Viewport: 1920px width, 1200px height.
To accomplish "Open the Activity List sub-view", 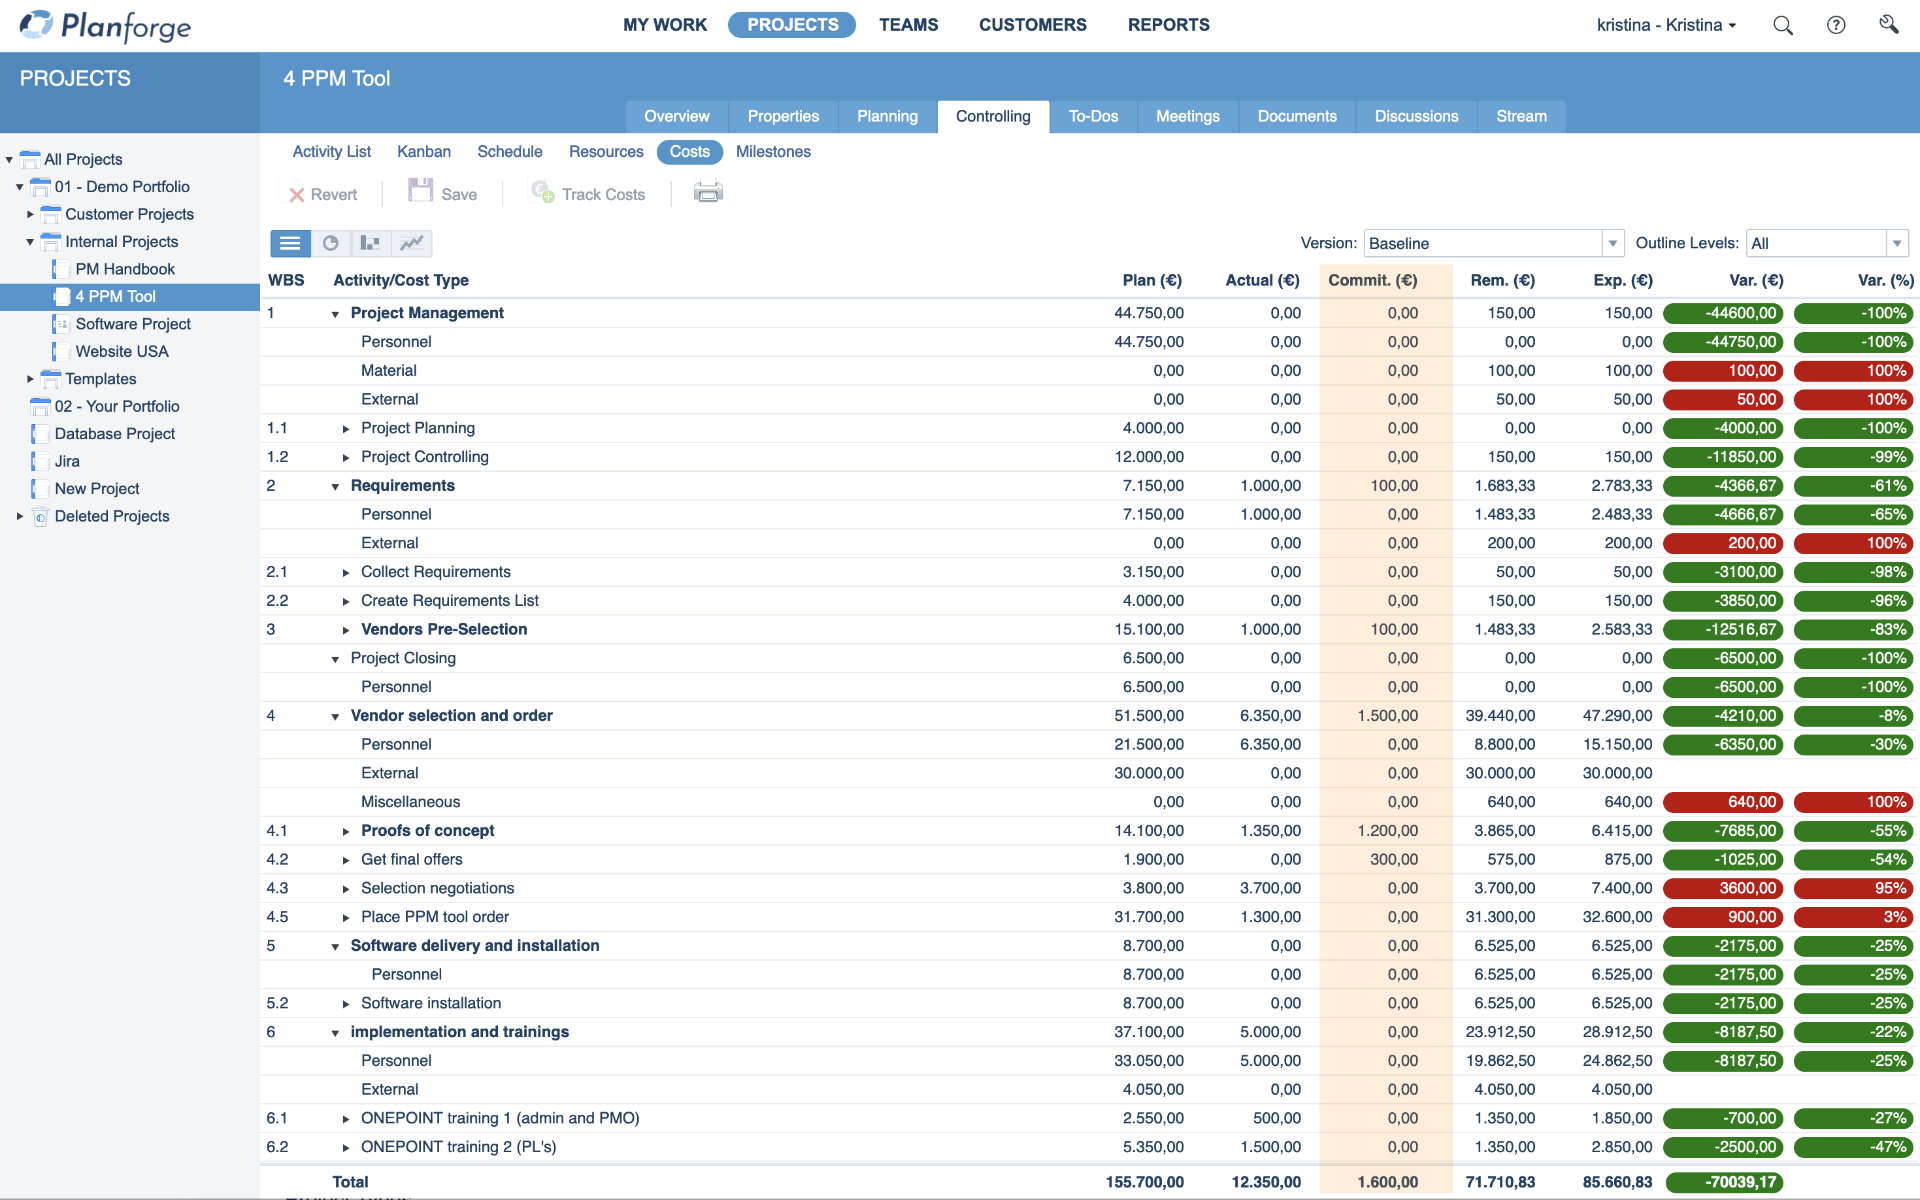I will (332, 152).
